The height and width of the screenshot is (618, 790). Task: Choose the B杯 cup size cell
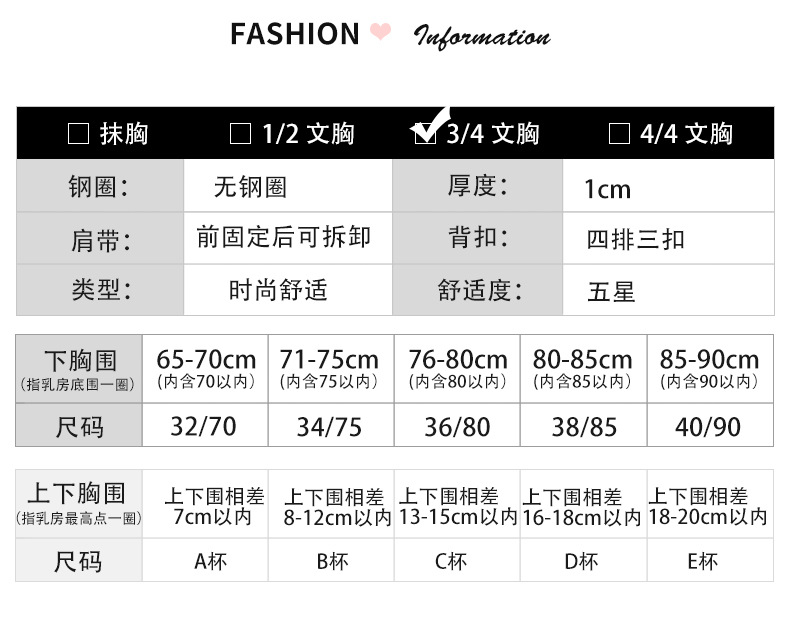point(332,561)
